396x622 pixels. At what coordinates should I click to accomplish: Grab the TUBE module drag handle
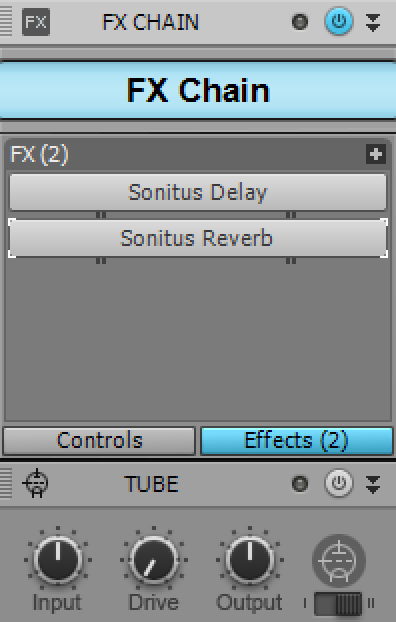[6, 483]
